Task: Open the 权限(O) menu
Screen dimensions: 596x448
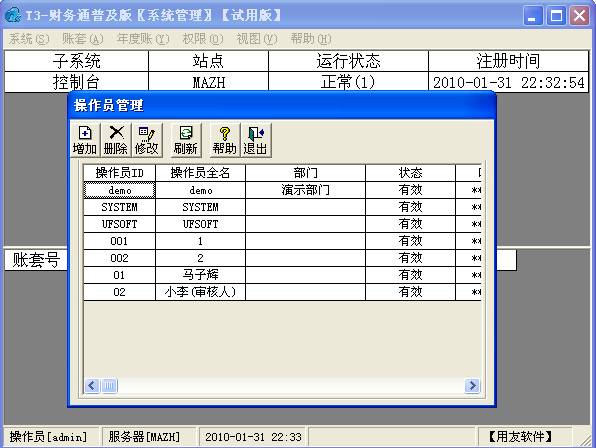Action: click(x=203, y=39)
